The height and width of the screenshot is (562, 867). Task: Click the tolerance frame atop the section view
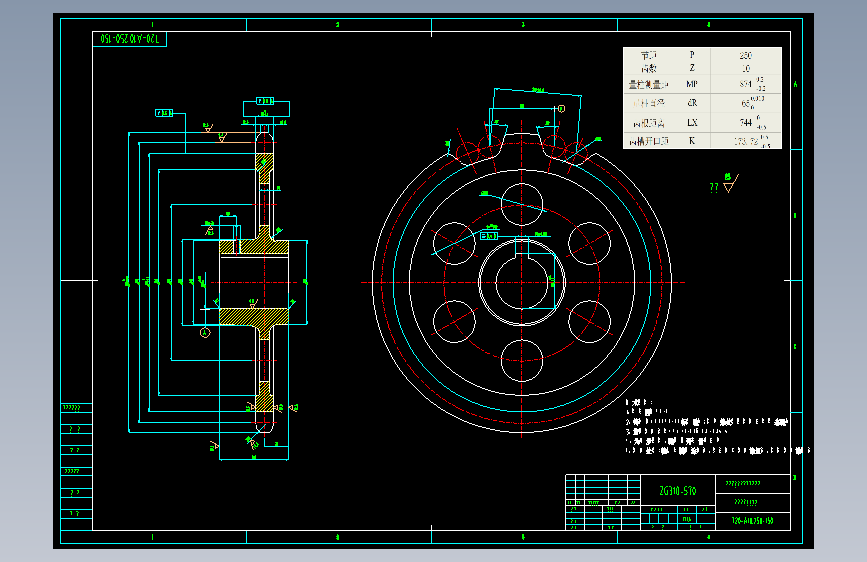coord(265,101)
